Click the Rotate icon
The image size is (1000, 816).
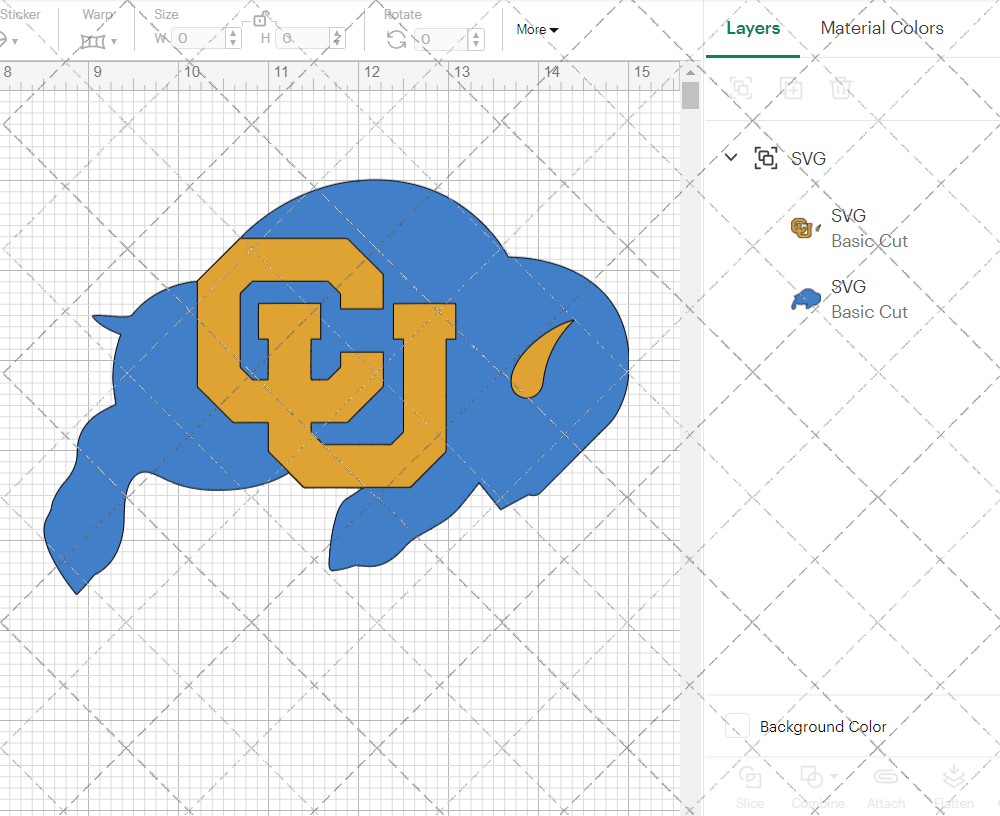396,40
